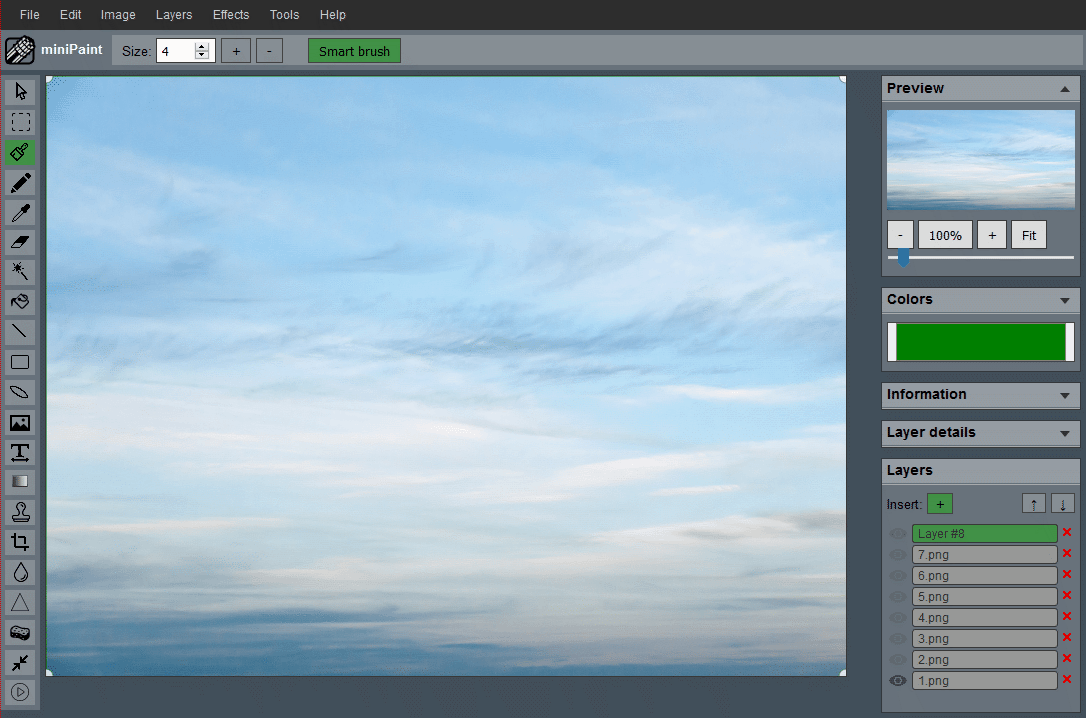Choose the Crop tool
The height and width of the screenshot is (718, 1086).
click(x=20, y=542)
